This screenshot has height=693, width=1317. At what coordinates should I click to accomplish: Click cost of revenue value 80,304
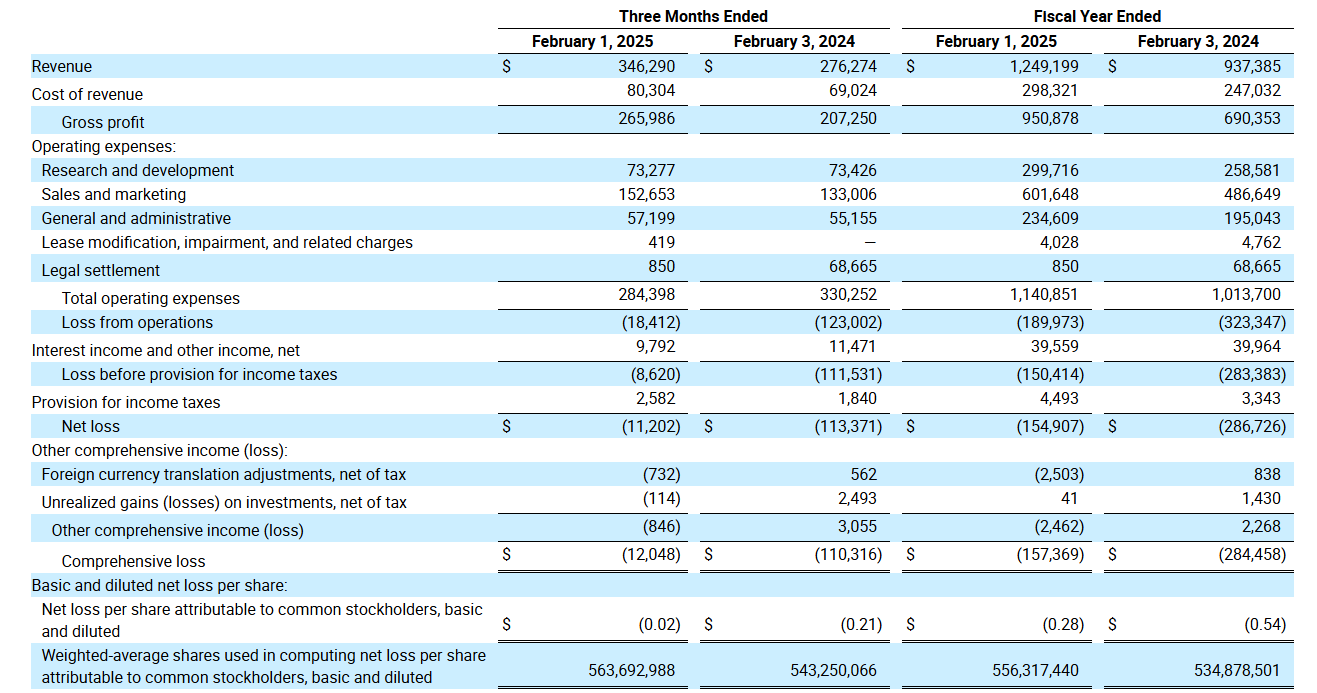click(652, 90)
